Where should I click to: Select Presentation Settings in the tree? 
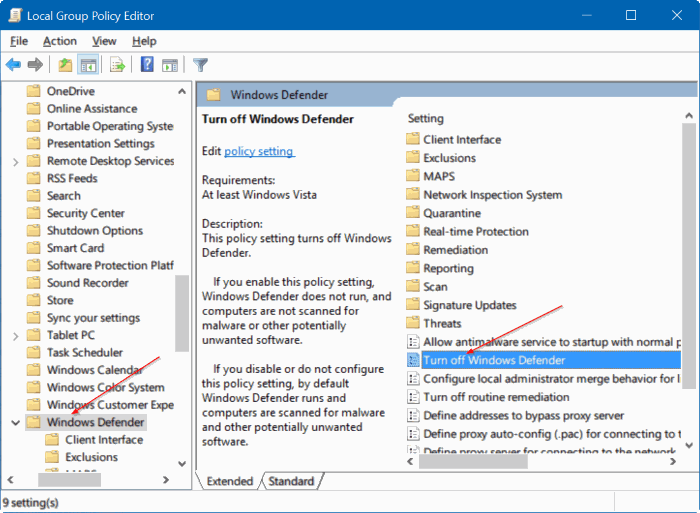pyautogui.click(x=101, y=143)
